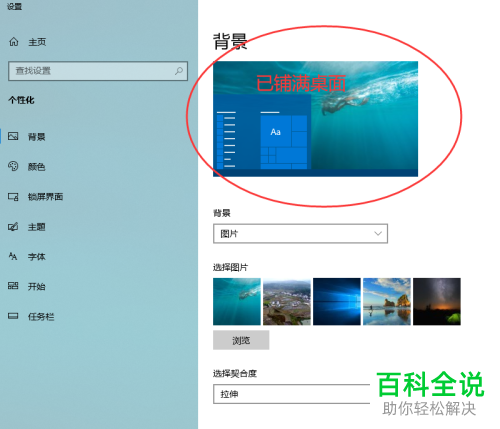Select the aerial village terraces wallpaper thumbnail
This screenshot has width=500, height=429.
click(x=287, y=301)
